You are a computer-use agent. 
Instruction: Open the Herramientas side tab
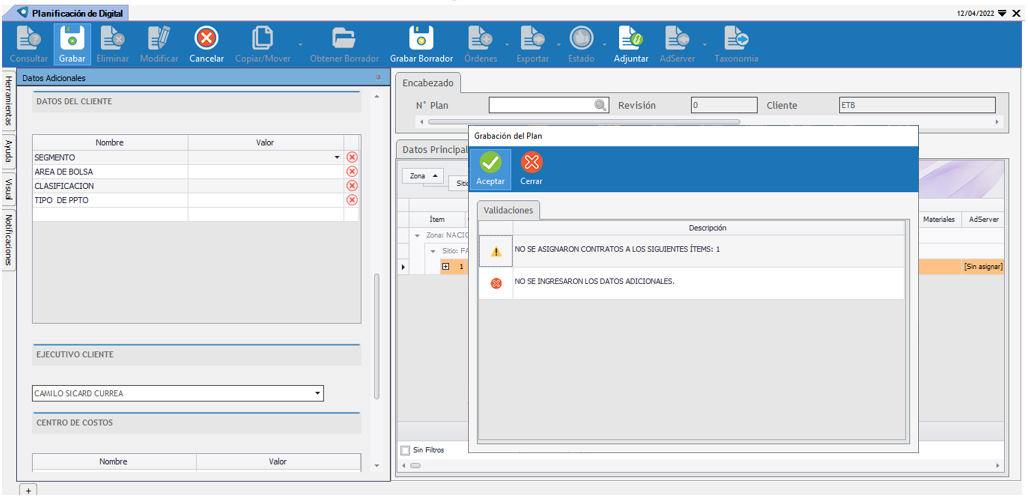(8, 100)
